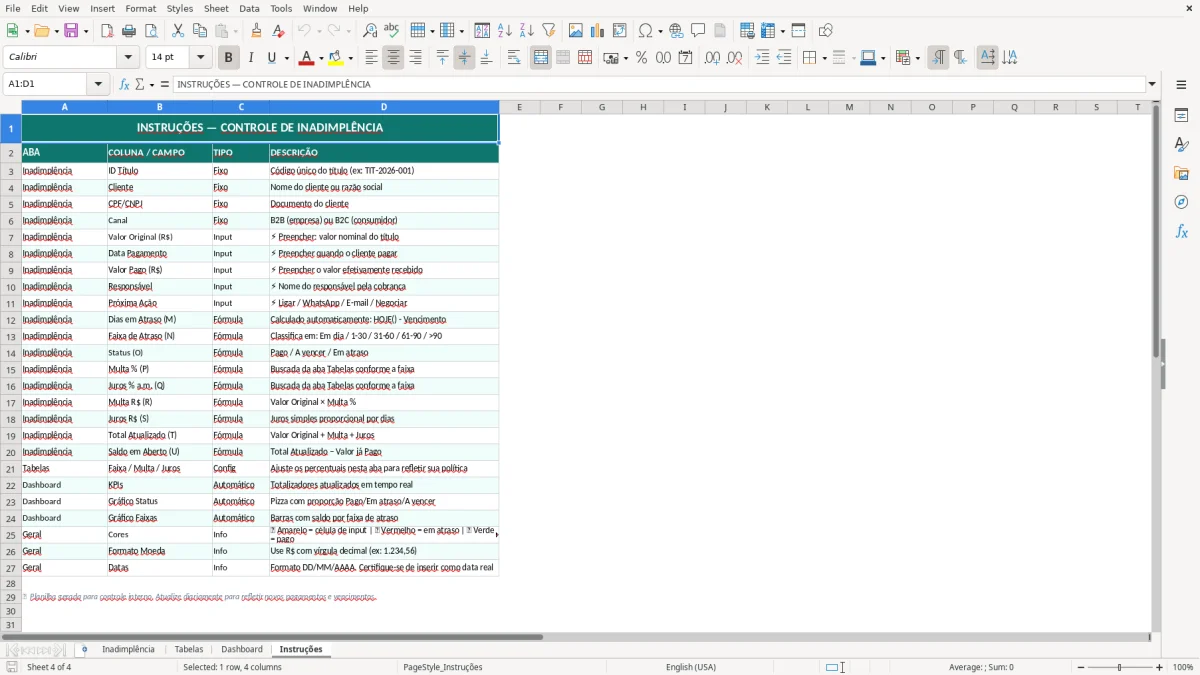Expand the Name Box dropdown
Screen dimensions: 1200x675
click(x=98, y=84)
